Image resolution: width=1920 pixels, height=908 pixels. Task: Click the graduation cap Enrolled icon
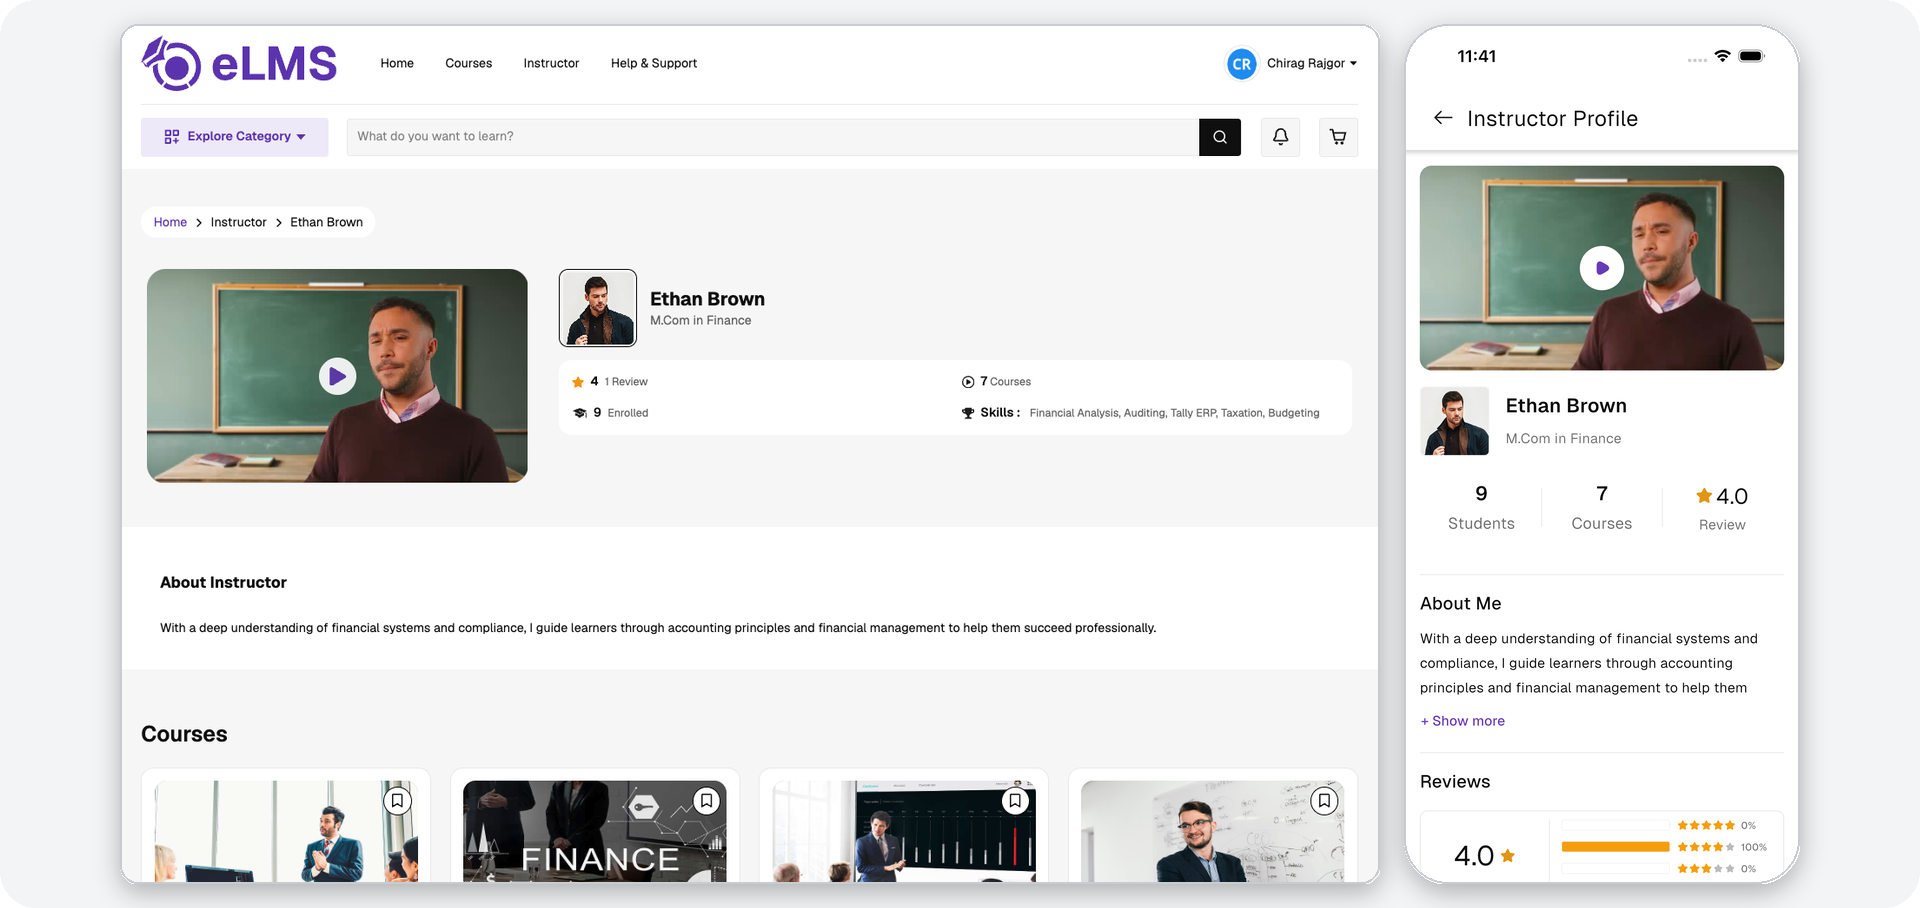(580, 413)
